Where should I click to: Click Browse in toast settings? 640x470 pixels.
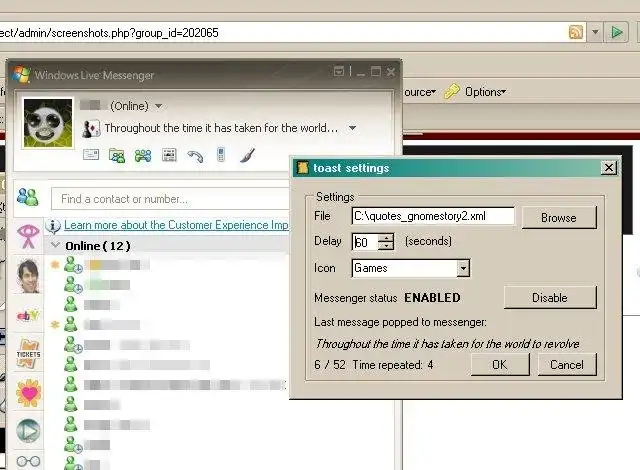pos(559,217)
